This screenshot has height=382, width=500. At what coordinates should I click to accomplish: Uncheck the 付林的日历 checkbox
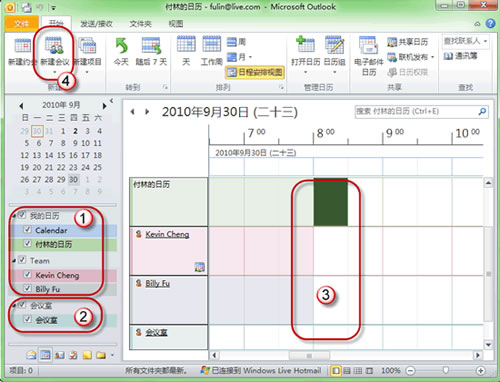tap(28, 244)
